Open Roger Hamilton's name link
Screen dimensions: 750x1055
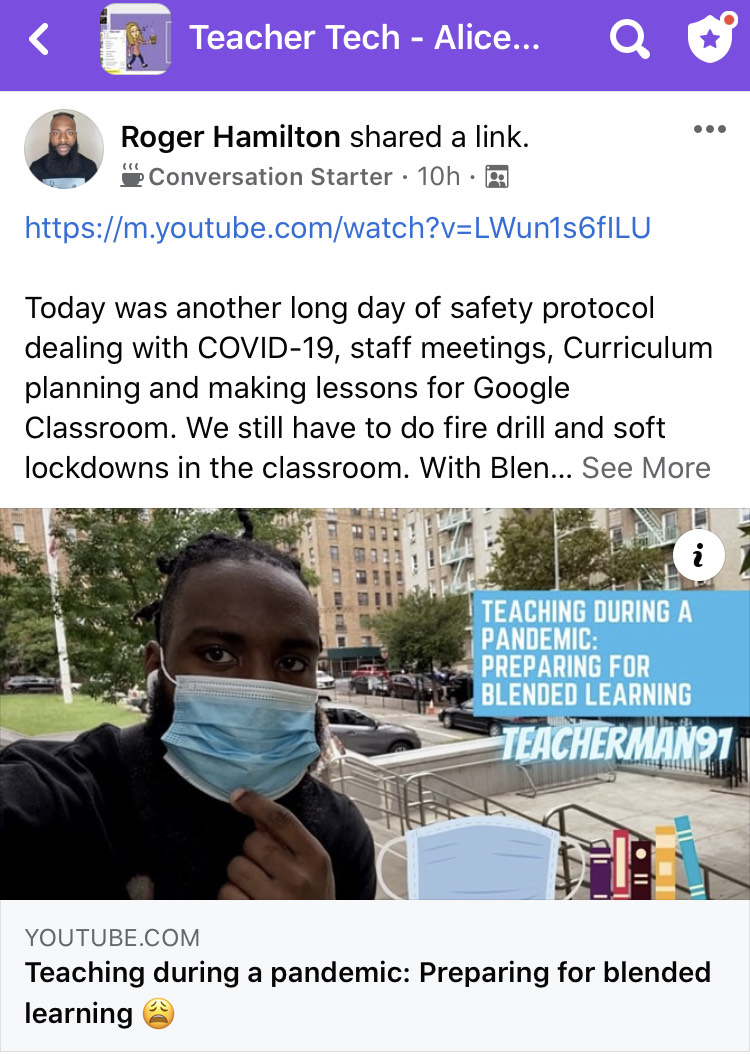[x=230, y=137]
